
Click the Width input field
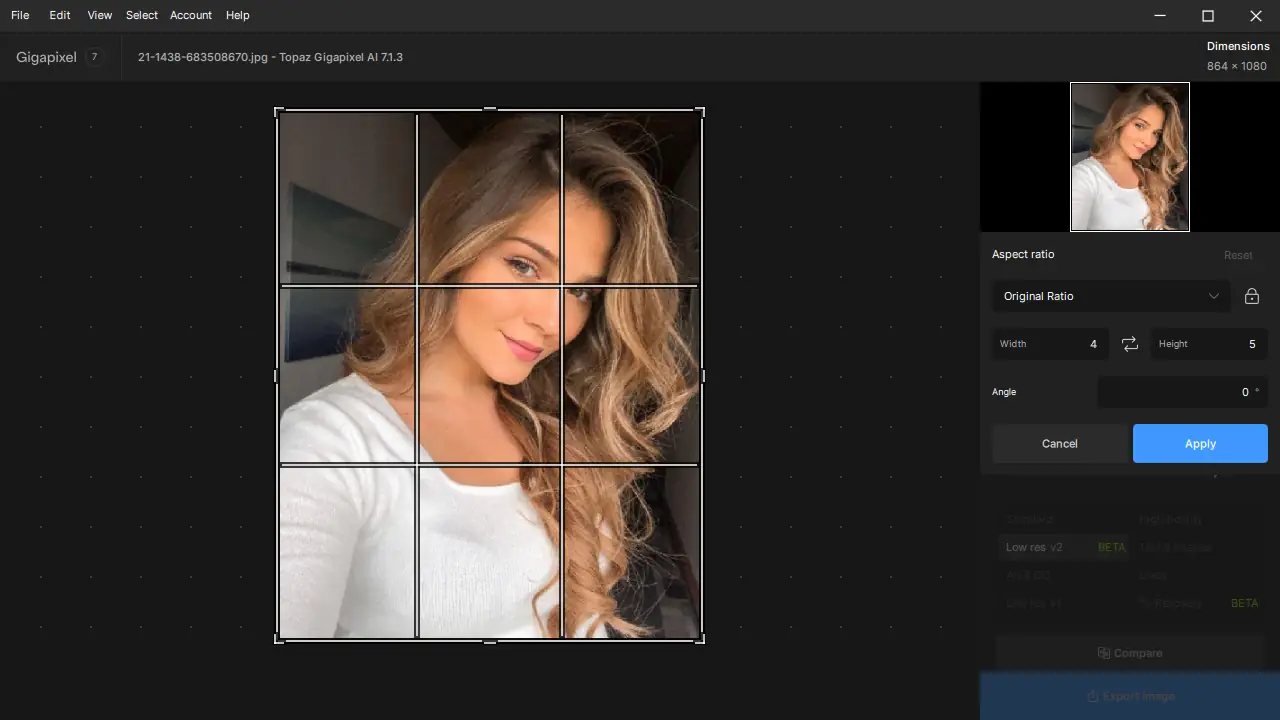(x=1050, y=344)
